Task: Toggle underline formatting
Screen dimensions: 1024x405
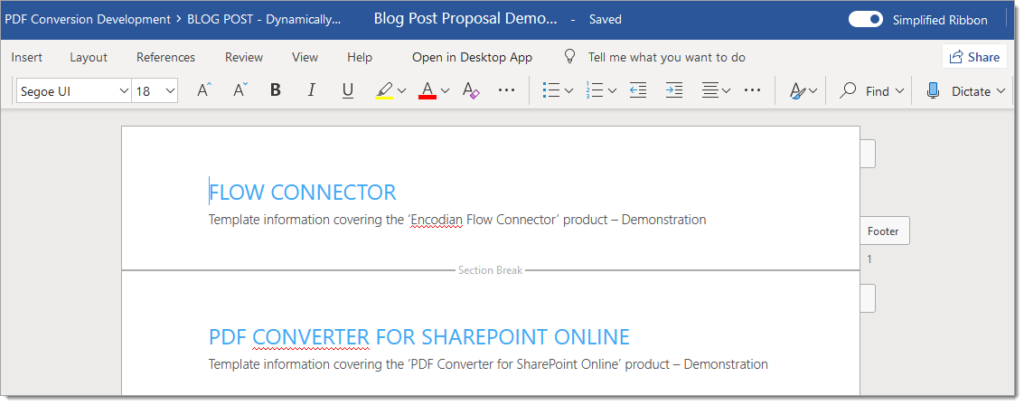Action: coord(347,91)
